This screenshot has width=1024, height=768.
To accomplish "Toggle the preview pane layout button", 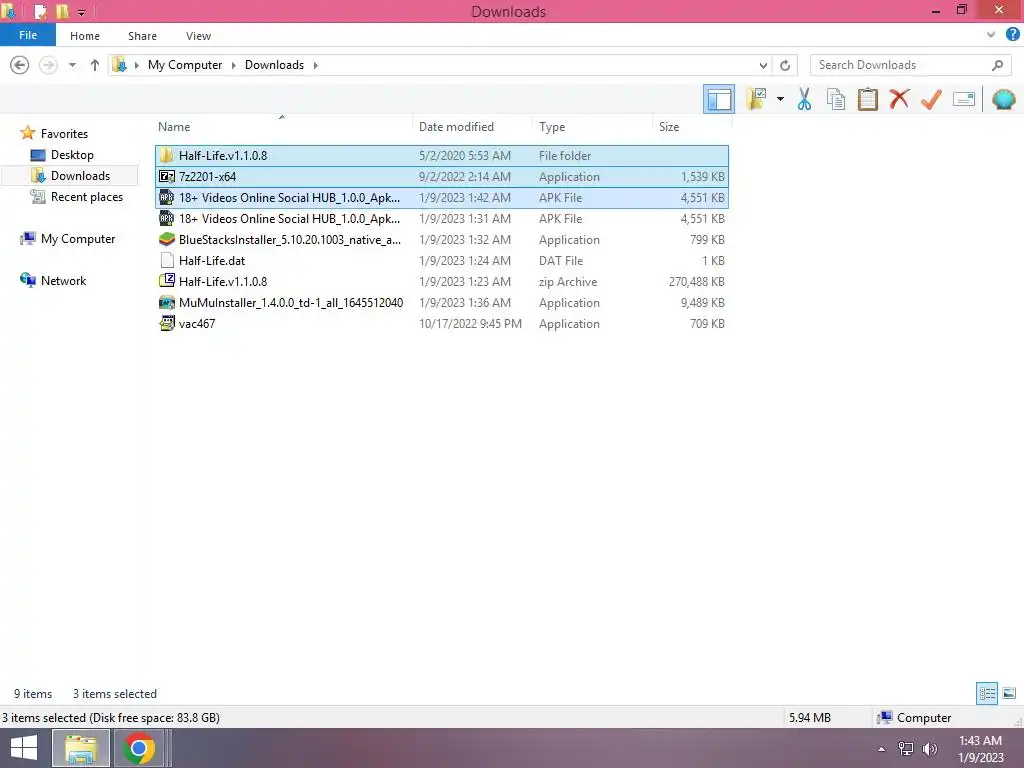I will [718, 99].
